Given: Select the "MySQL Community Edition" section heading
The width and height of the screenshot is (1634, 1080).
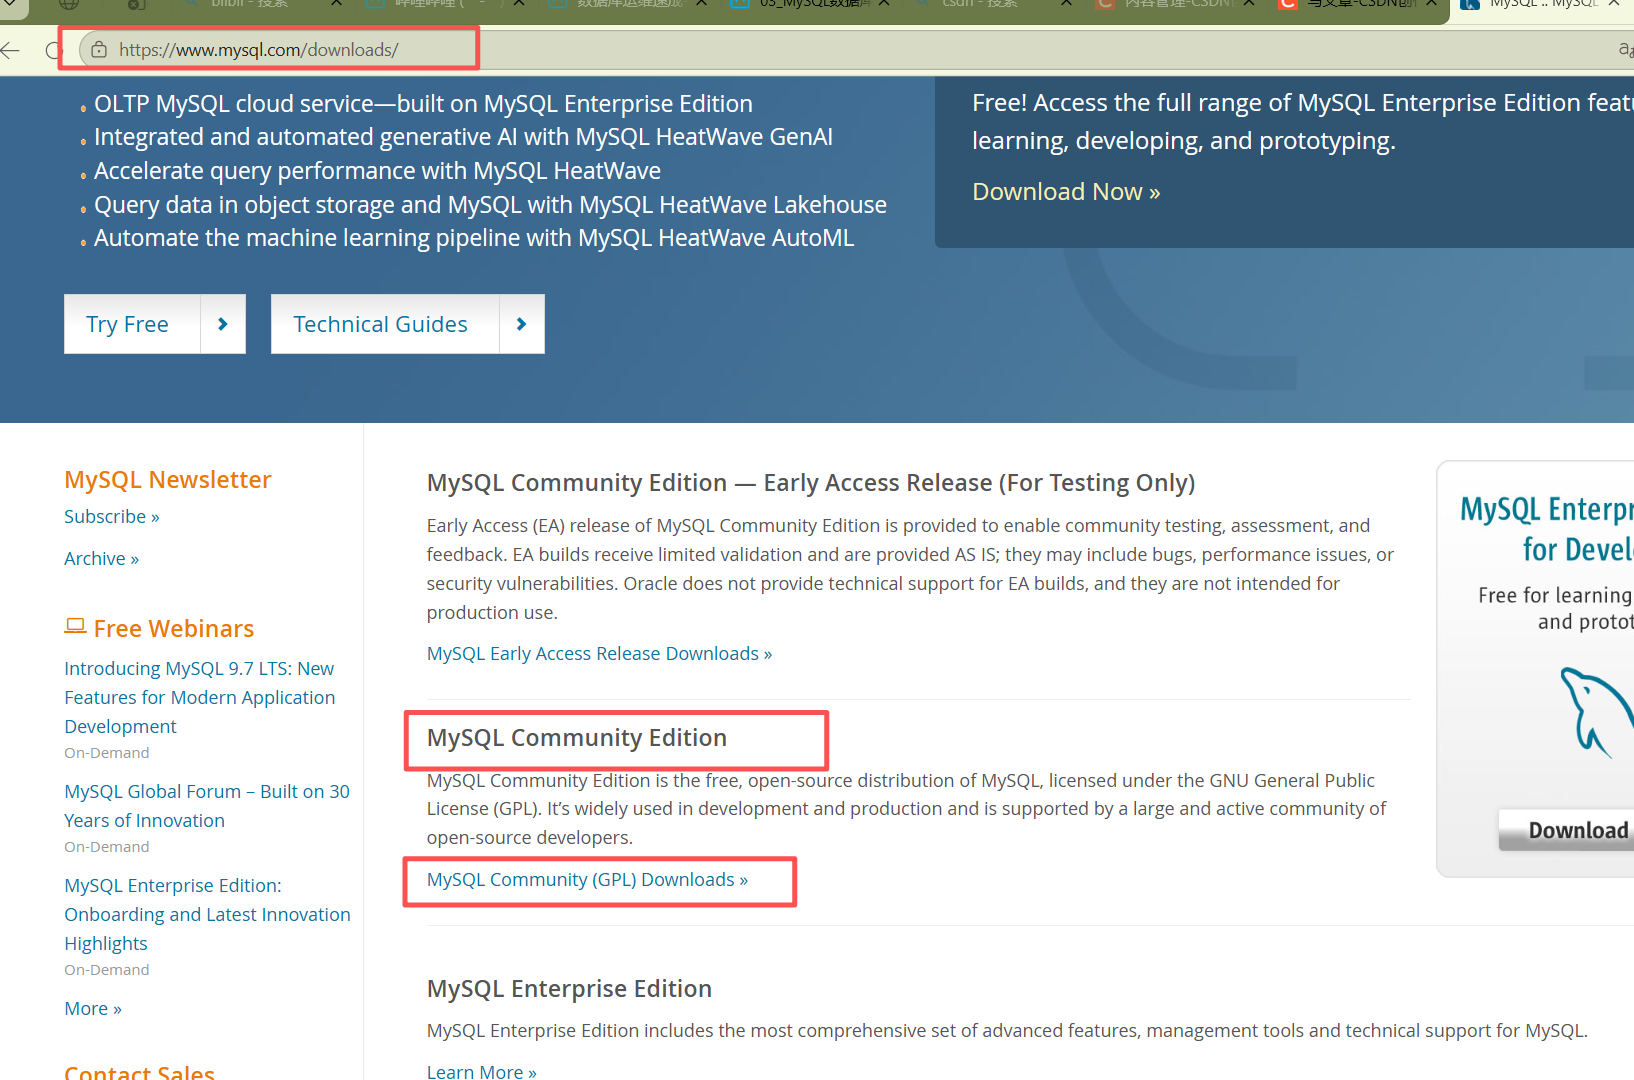Looking at the screenshot, I should [577, 737].
